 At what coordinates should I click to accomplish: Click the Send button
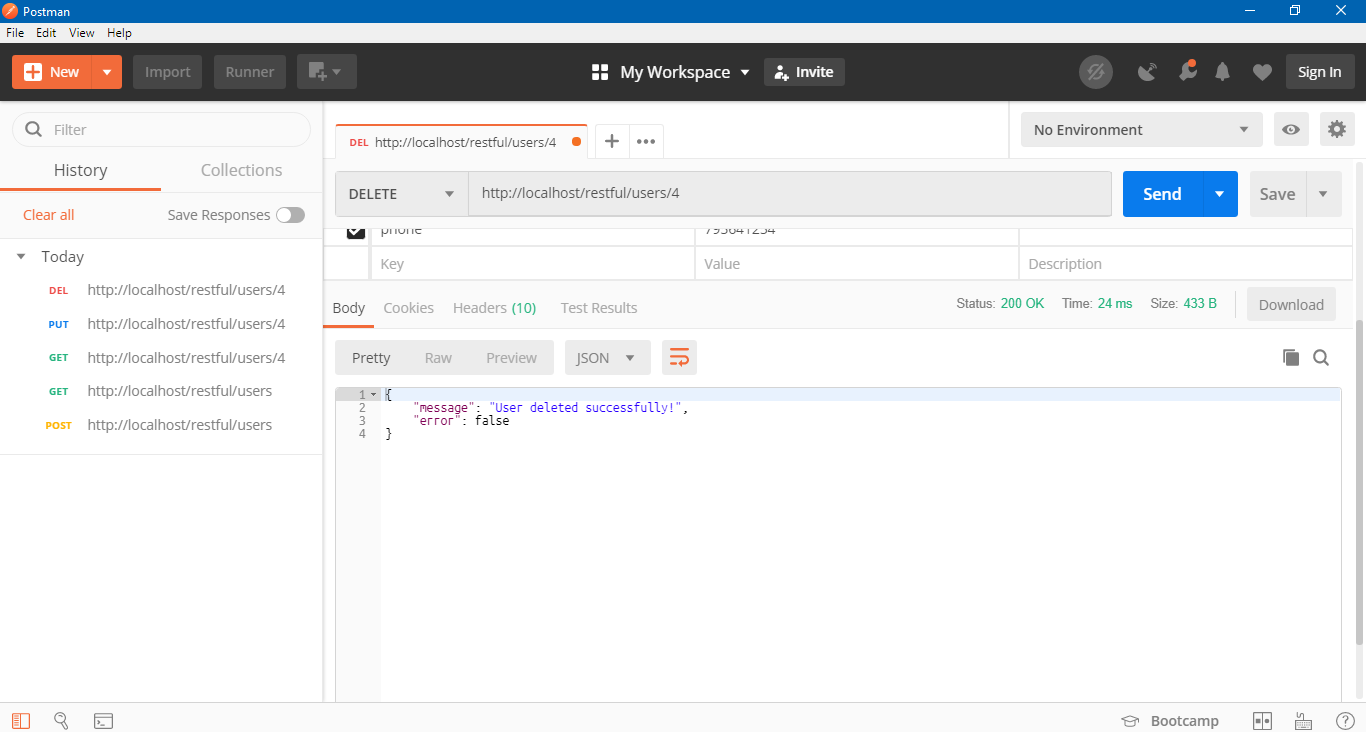pyautogui.click(x=1160, y=193)
